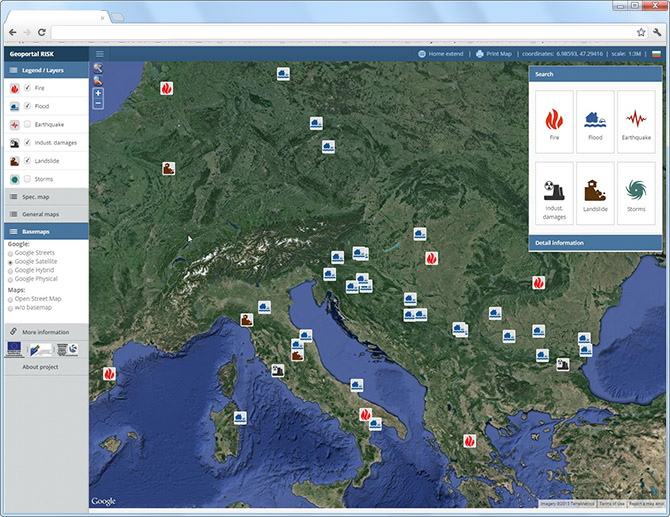Select w/o basemap radio option

click(x=10, y=308)
